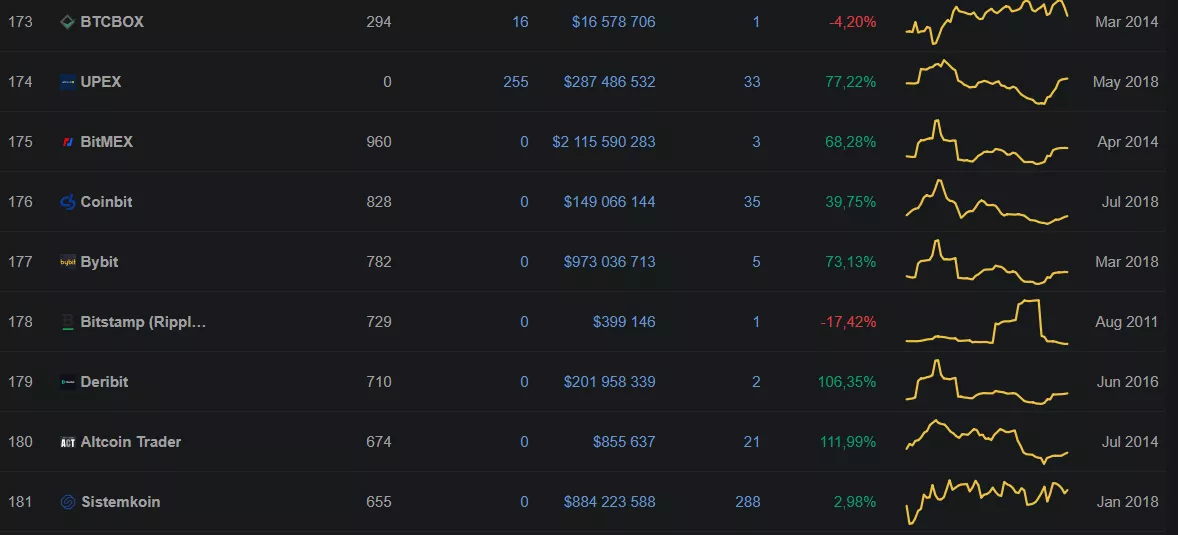Screen dimensions: 1178x535
Task: Click rank number 178
Action: tap(20, 322)
